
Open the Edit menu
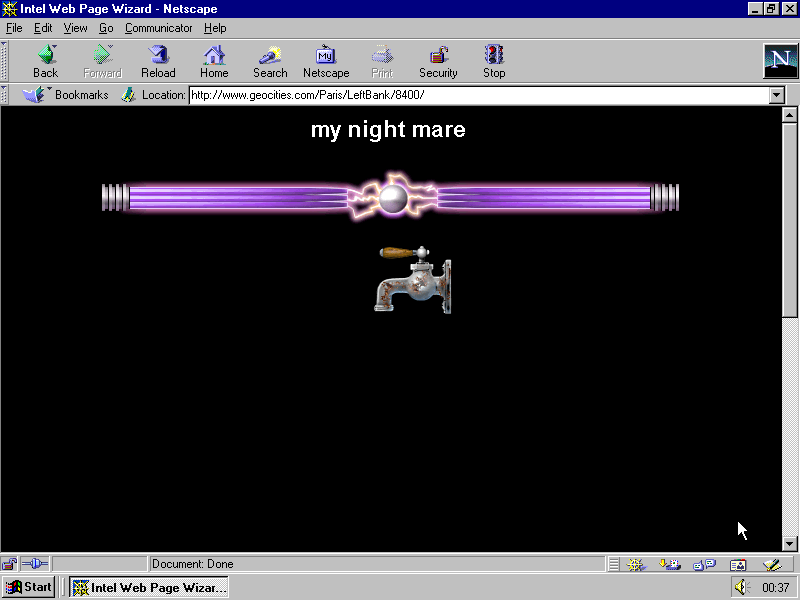43,28
